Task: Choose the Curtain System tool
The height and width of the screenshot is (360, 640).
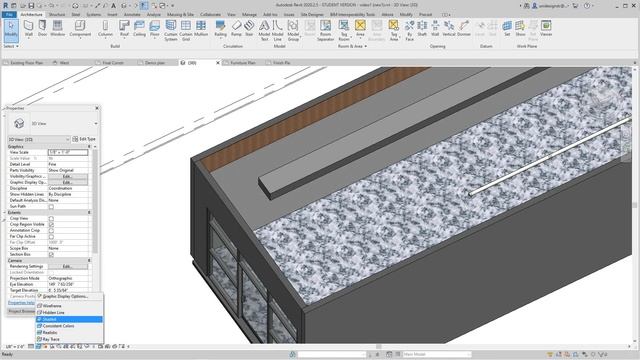Action: coord(171,30)
